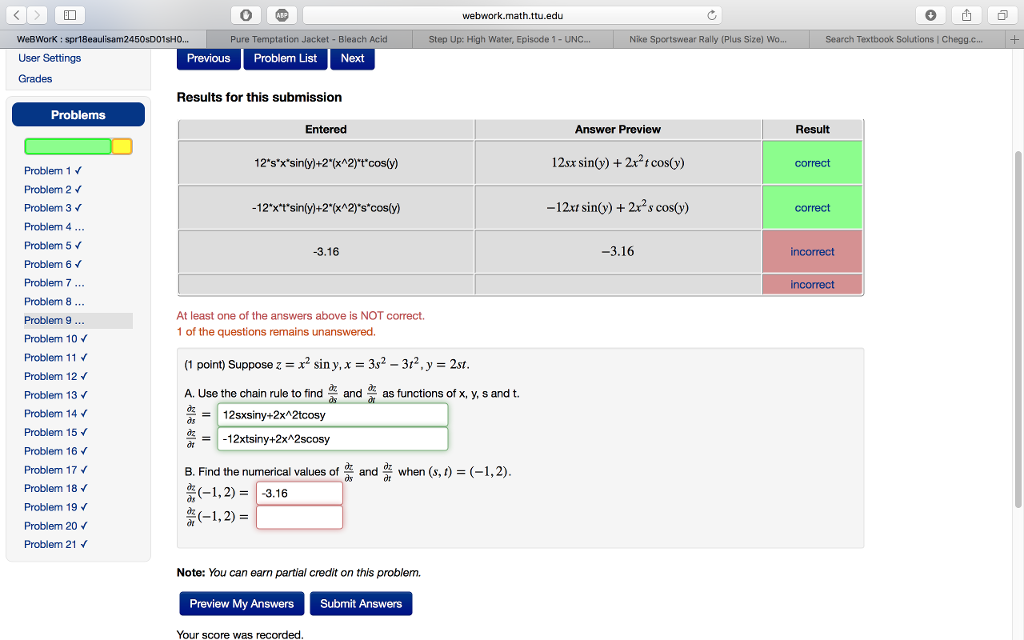This screenshot has height=640, width=1024.
Task: Click the empty dz/dt answer field
Action: click(x=299, y=516)
